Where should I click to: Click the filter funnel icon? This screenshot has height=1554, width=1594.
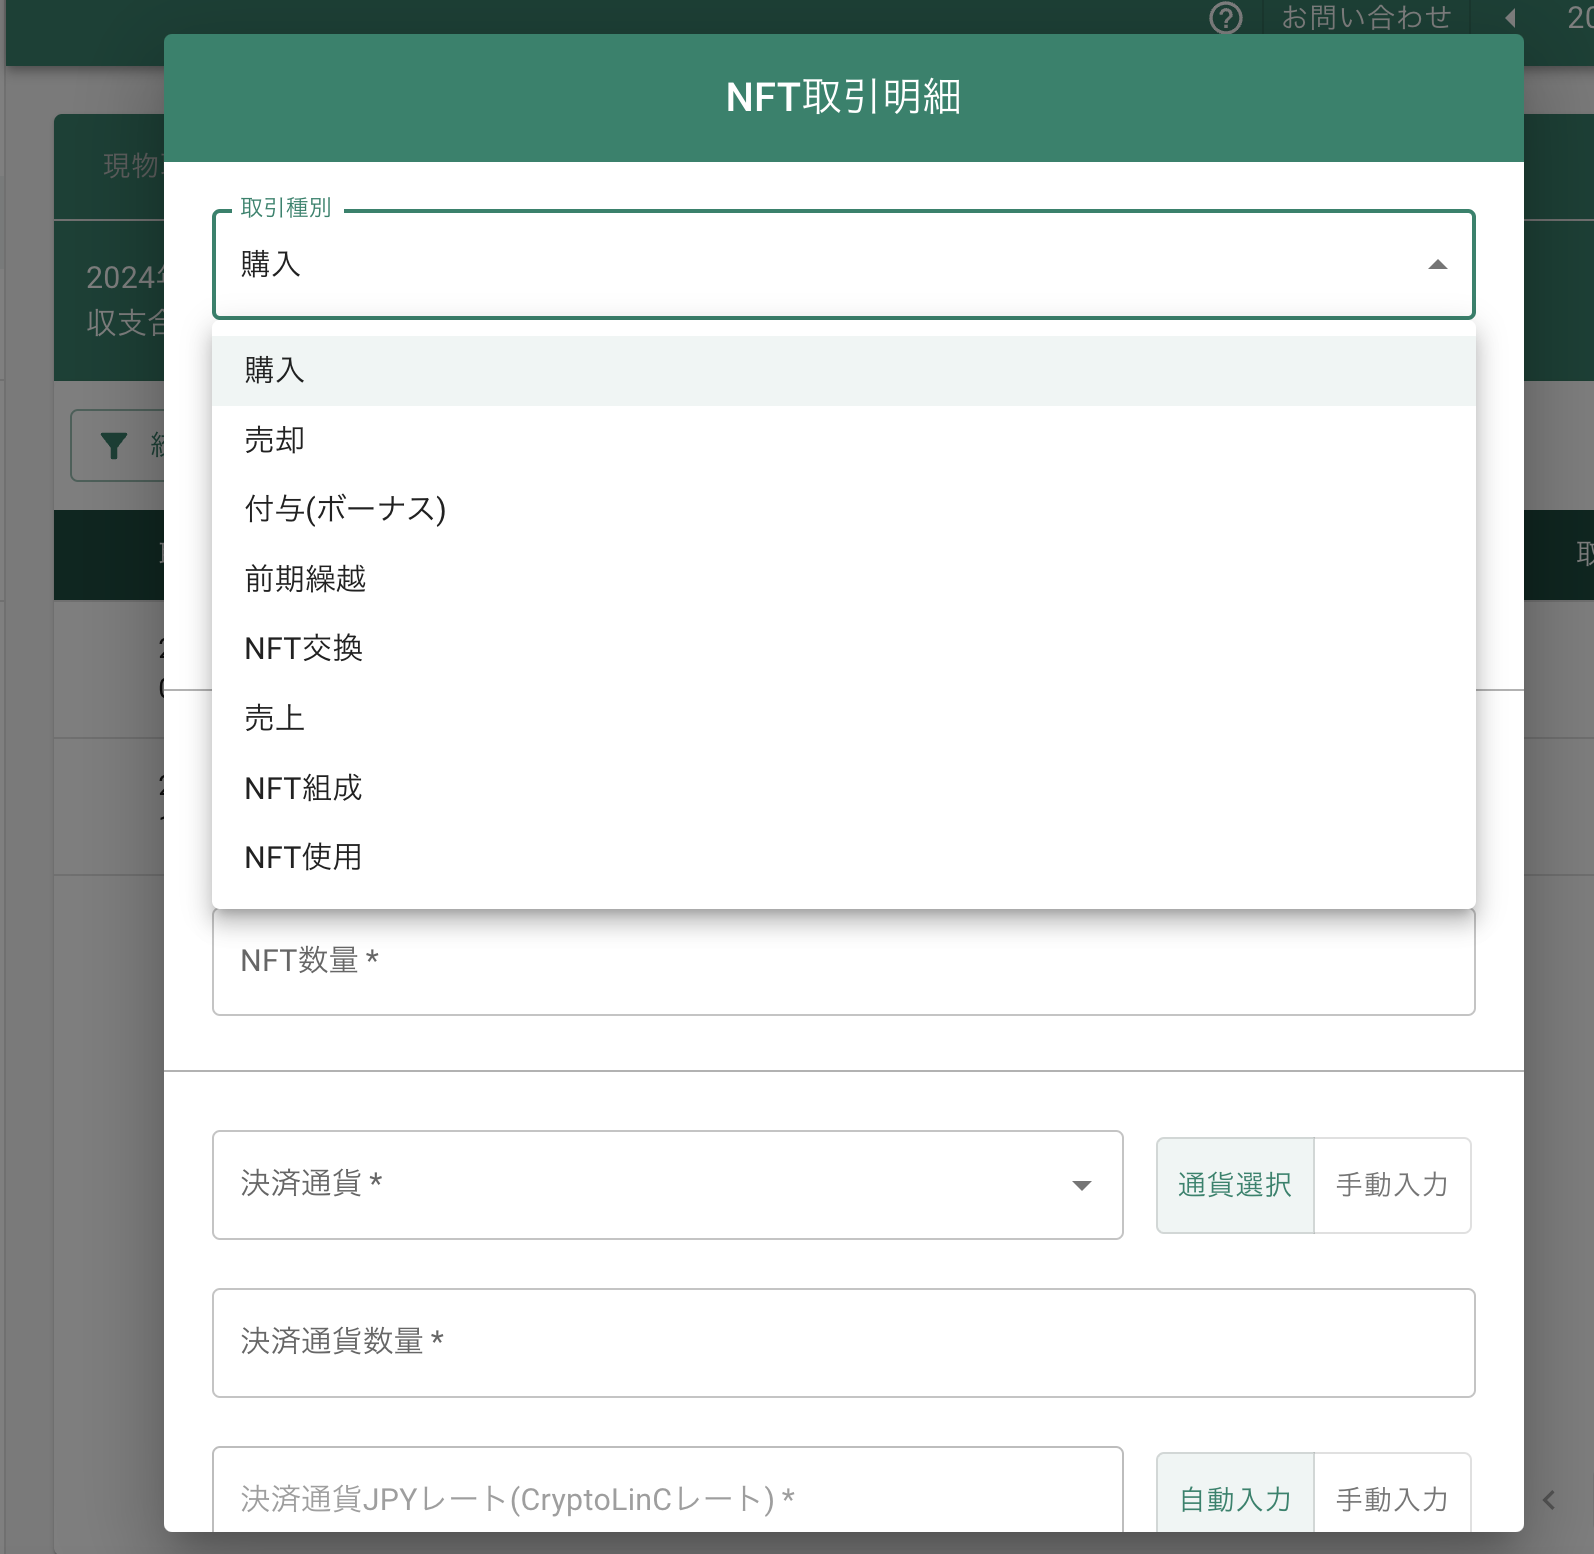114,445
